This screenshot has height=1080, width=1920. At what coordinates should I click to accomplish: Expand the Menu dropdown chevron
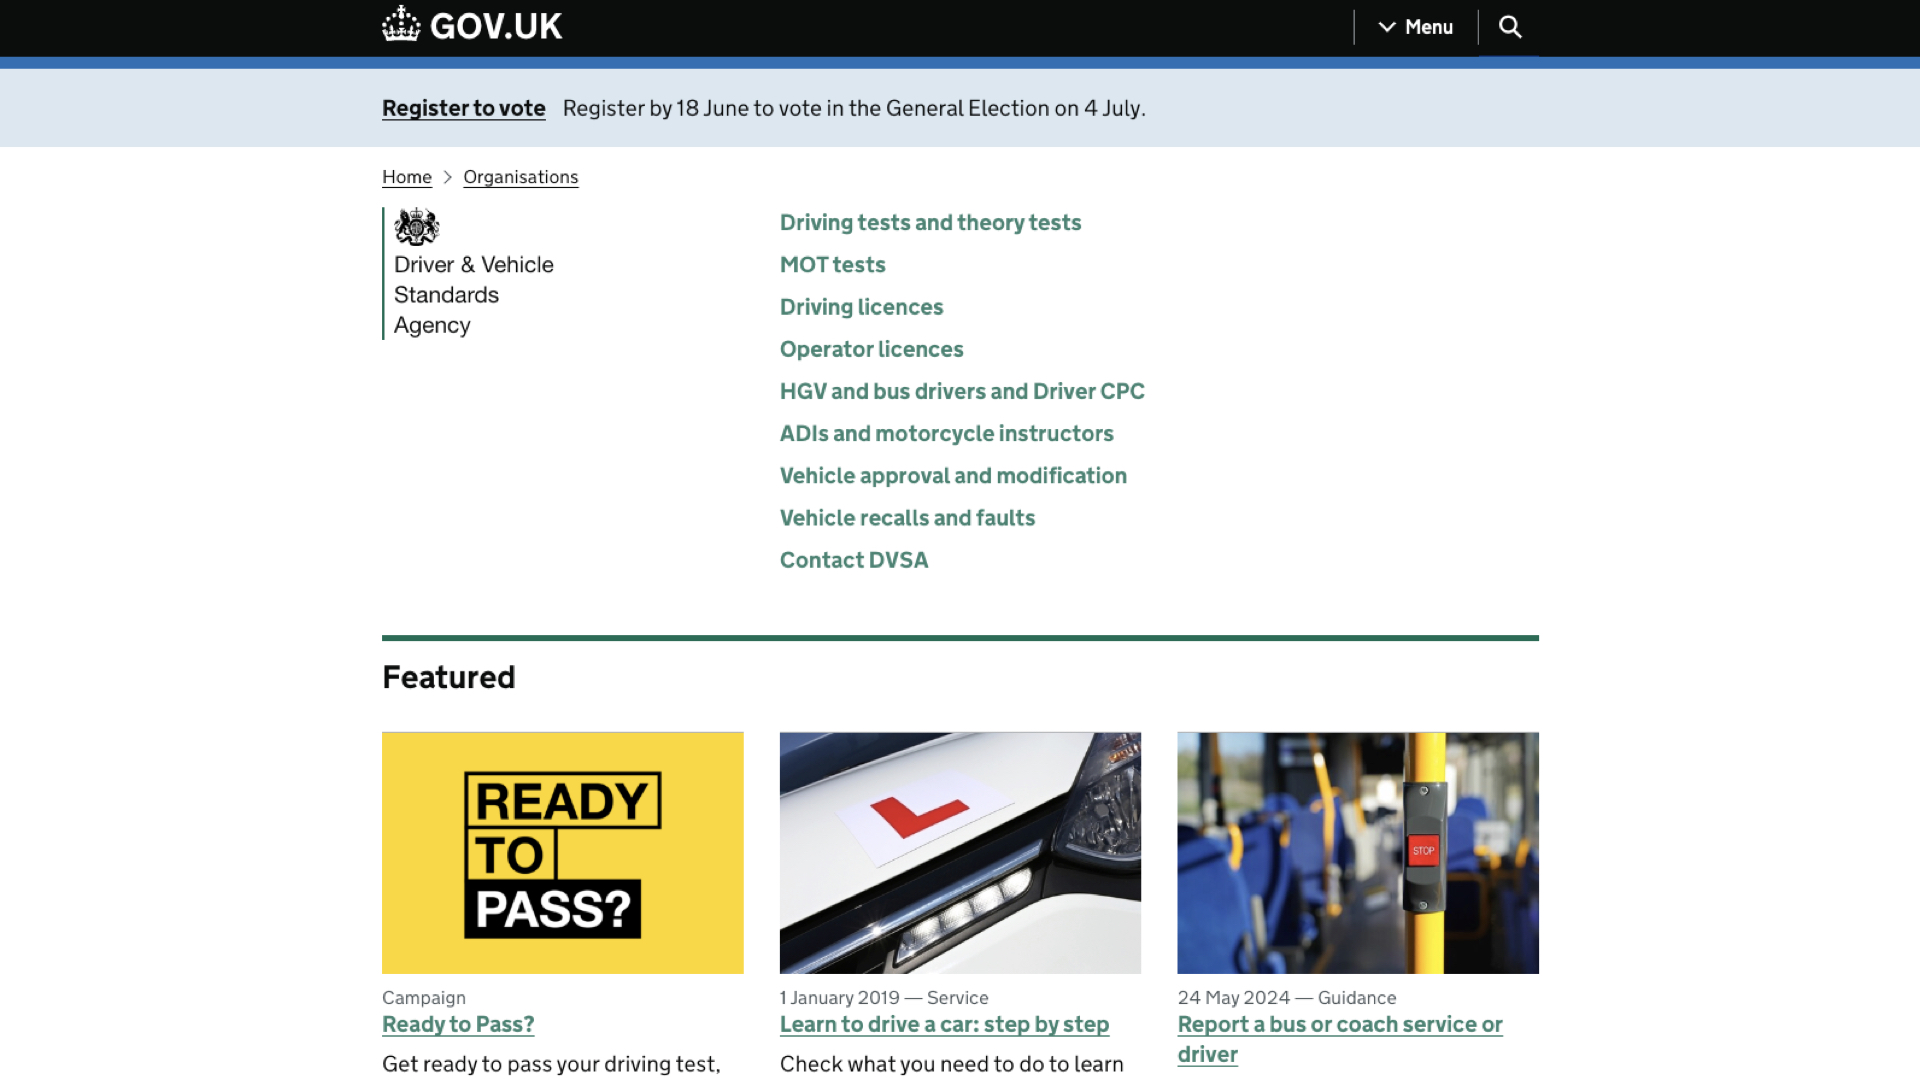(x=1387, y=27)
